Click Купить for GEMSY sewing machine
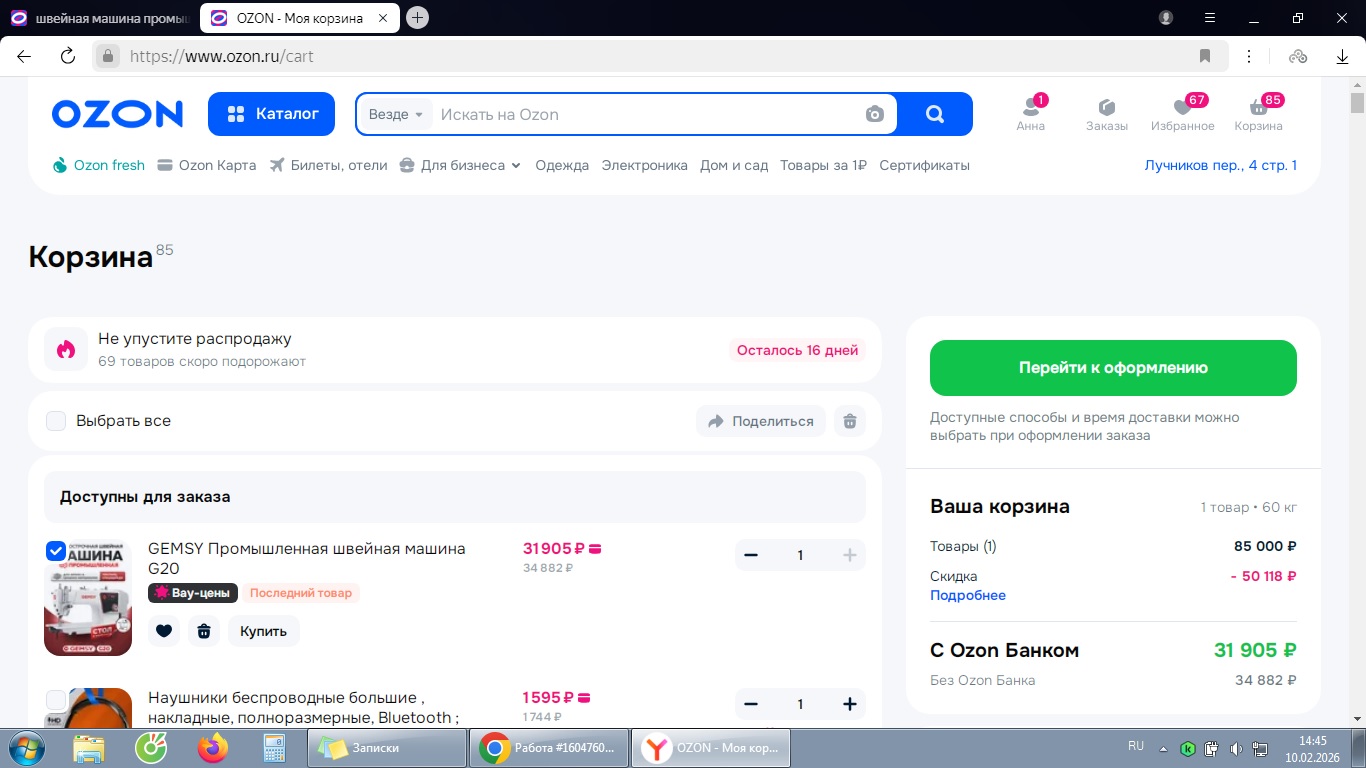 point(264,631)
